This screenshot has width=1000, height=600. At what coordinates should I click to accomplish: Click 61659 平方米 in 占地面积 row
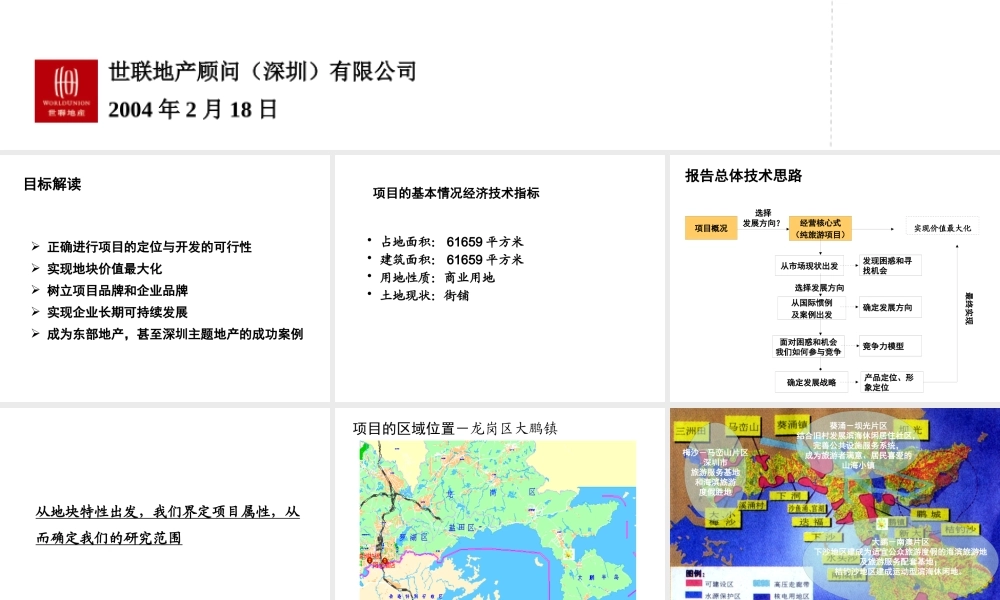click(x=485, y=242)
